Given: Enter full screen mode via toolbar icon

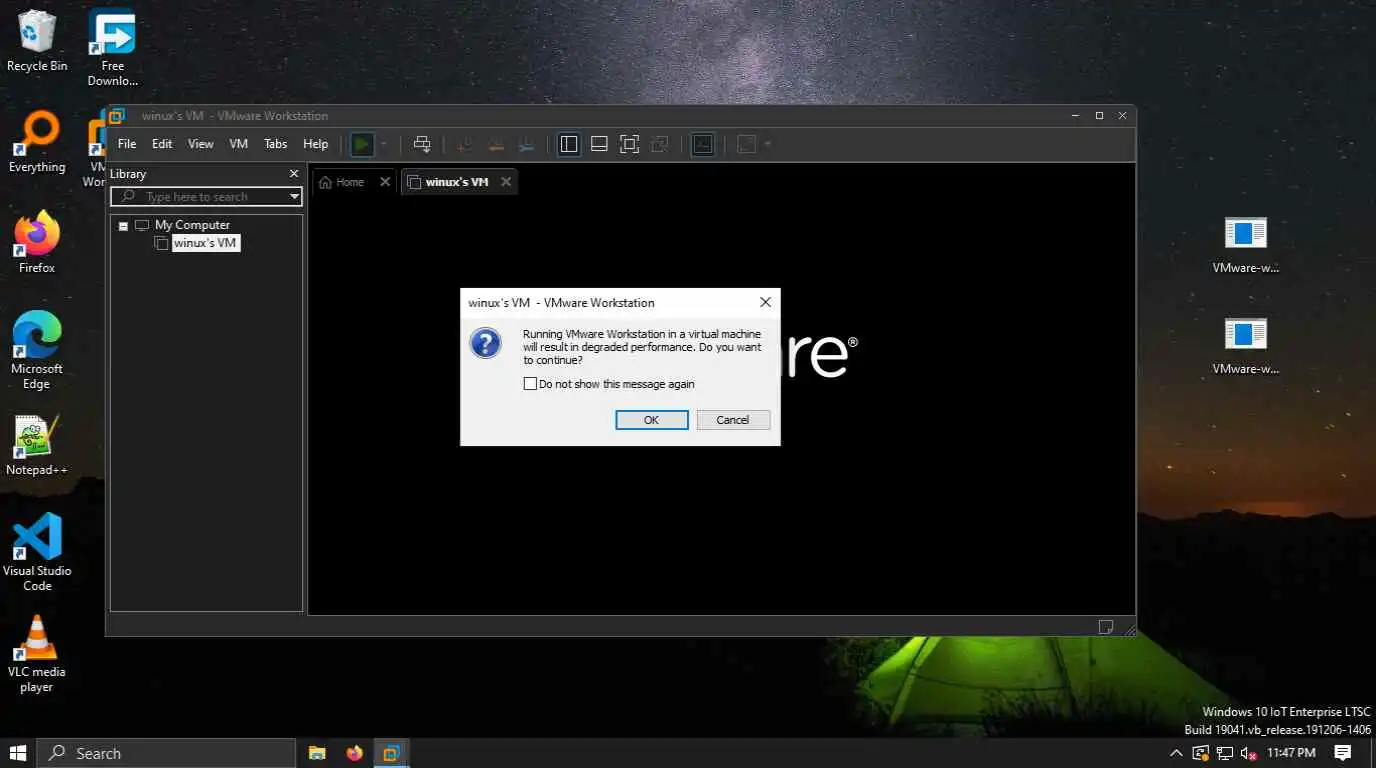Looking at the screenshot, I should coord(629,144).
